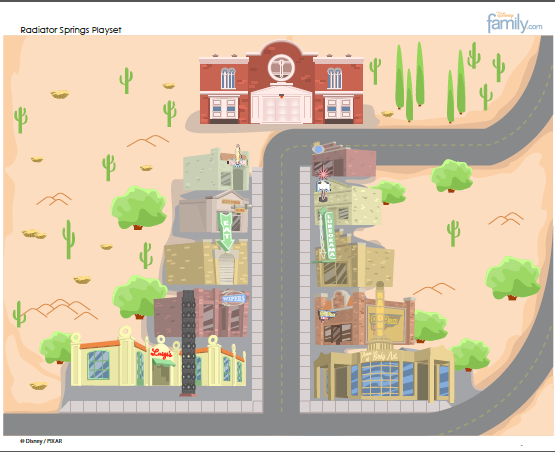Select the red brick courthouse building
This screenshot has height=452, width=555.
[281, 83]
